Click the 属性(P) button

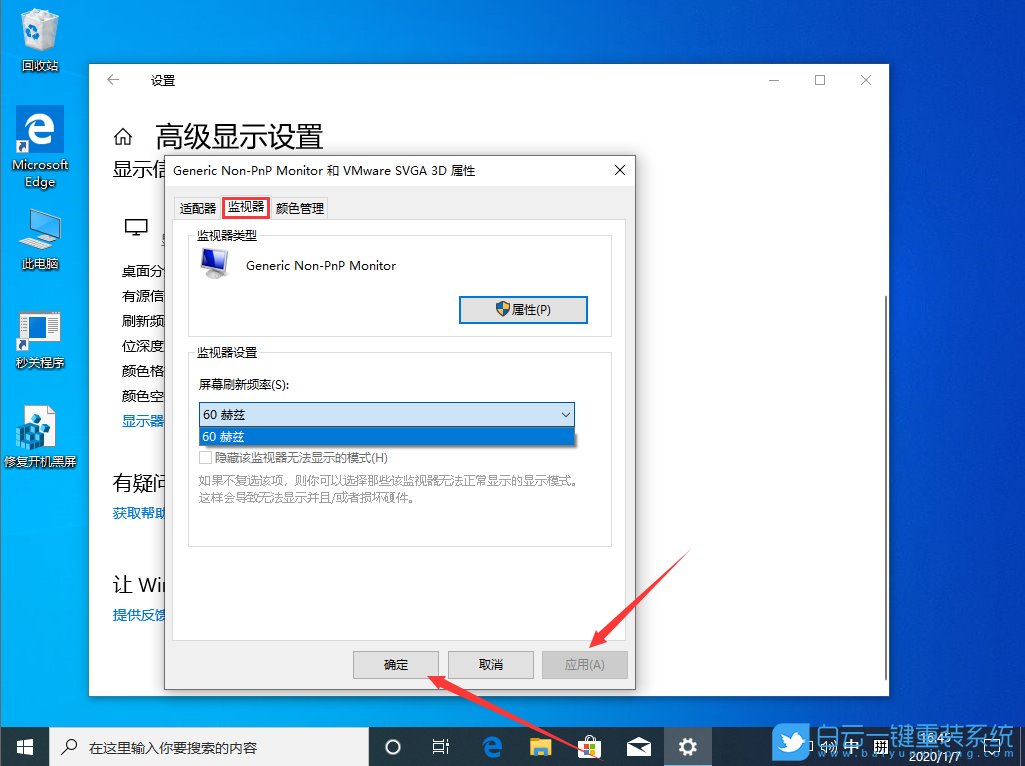tap(523, 310)
